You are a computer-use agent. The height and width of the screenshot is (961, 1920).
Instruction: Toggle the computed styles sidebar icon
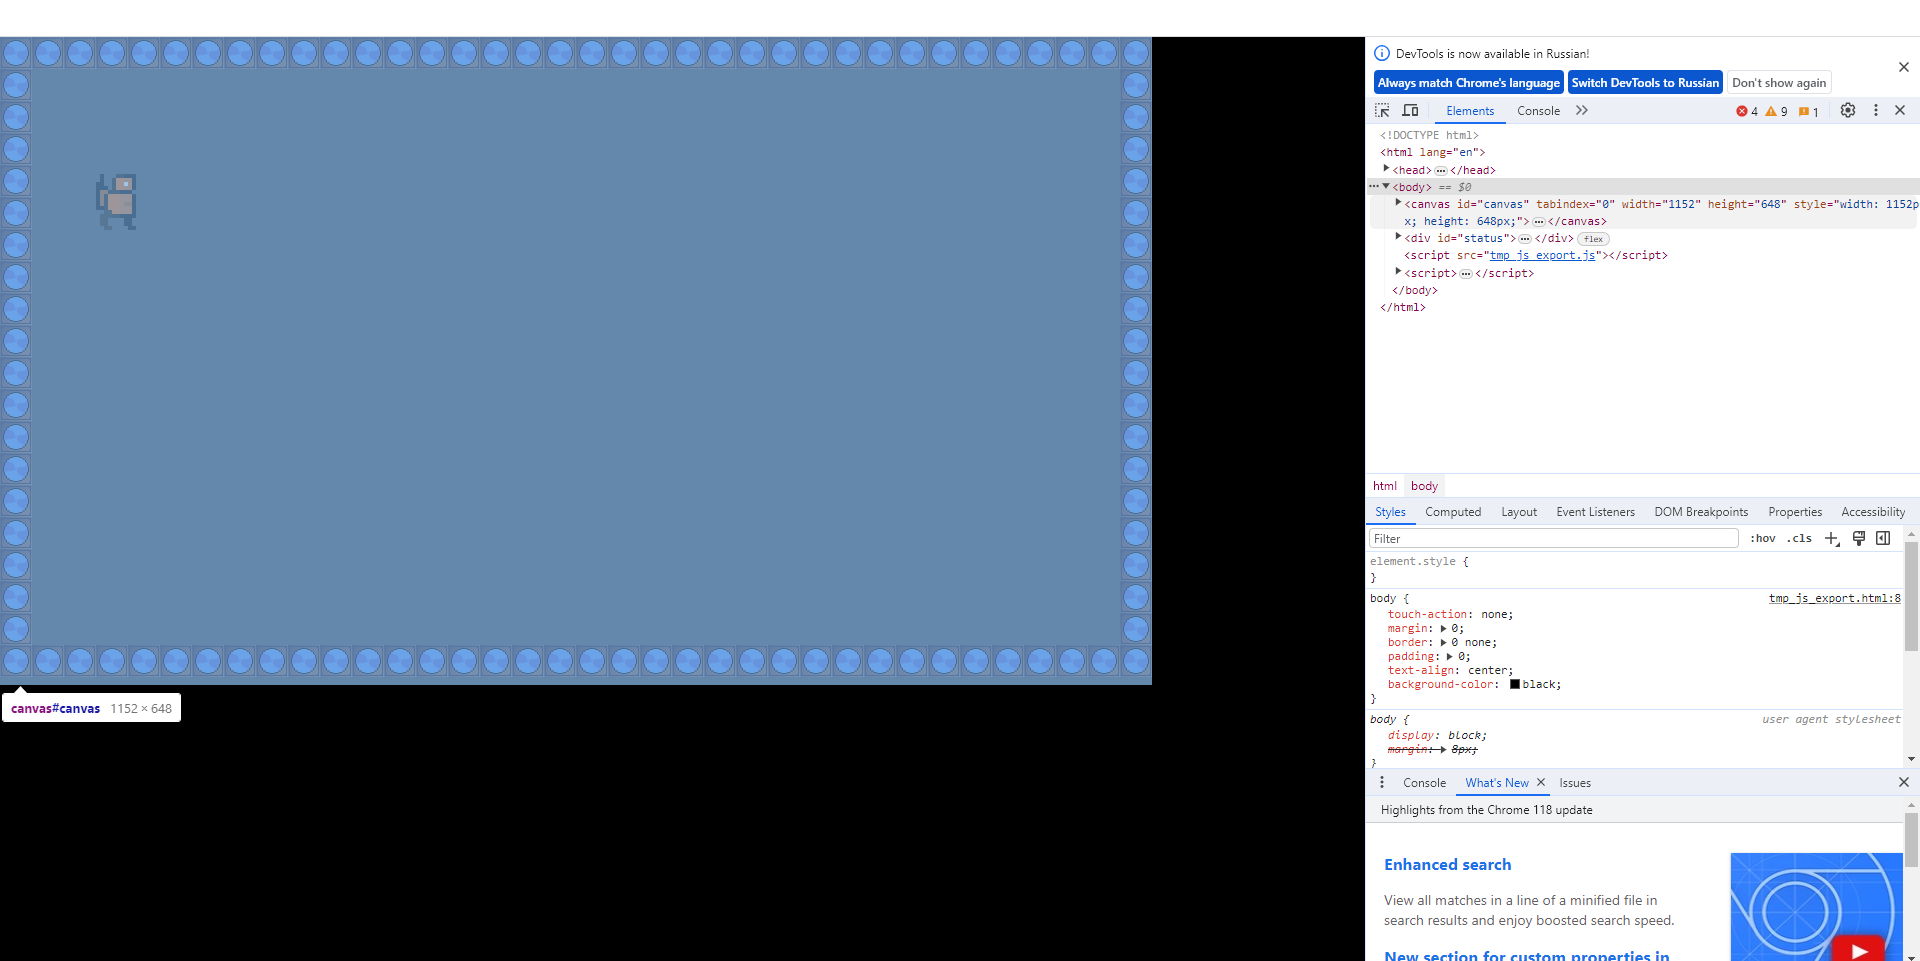pos(1883,538)
